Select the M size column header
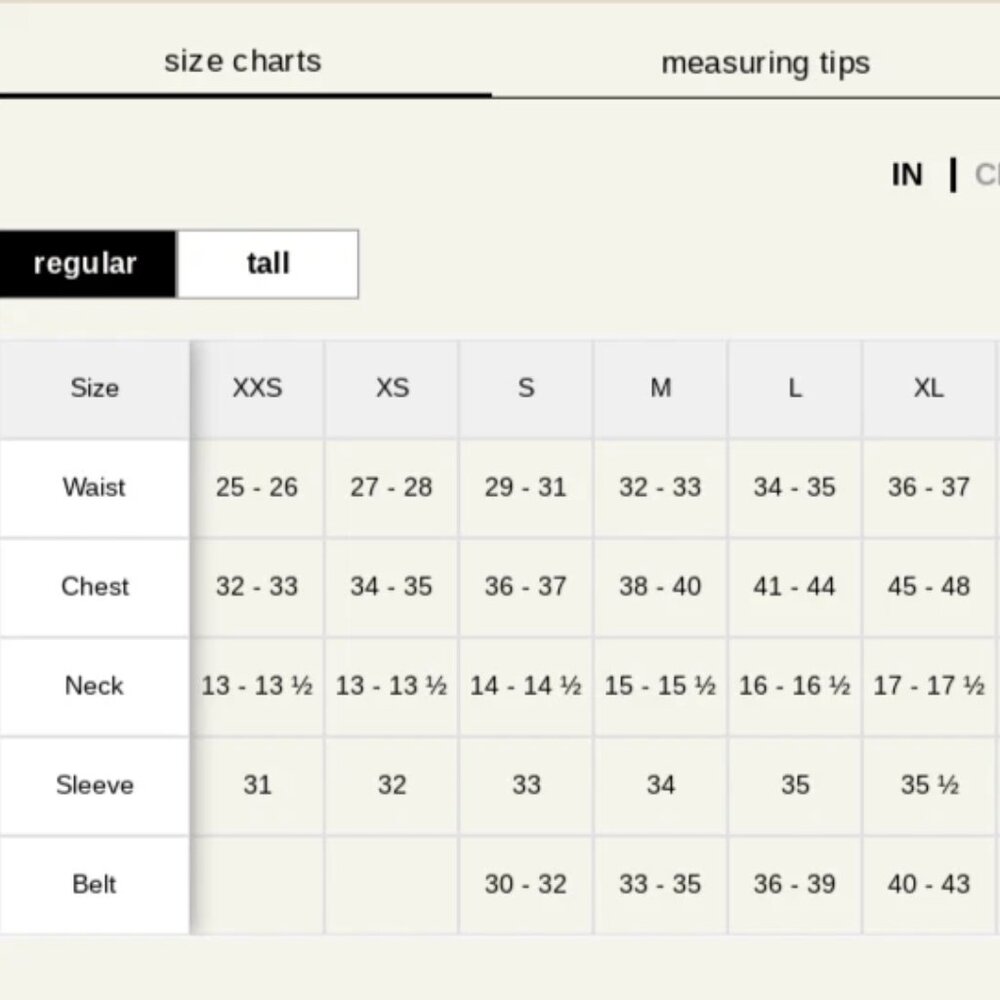Screen dimensions: 1000x1000 (660, 388)
